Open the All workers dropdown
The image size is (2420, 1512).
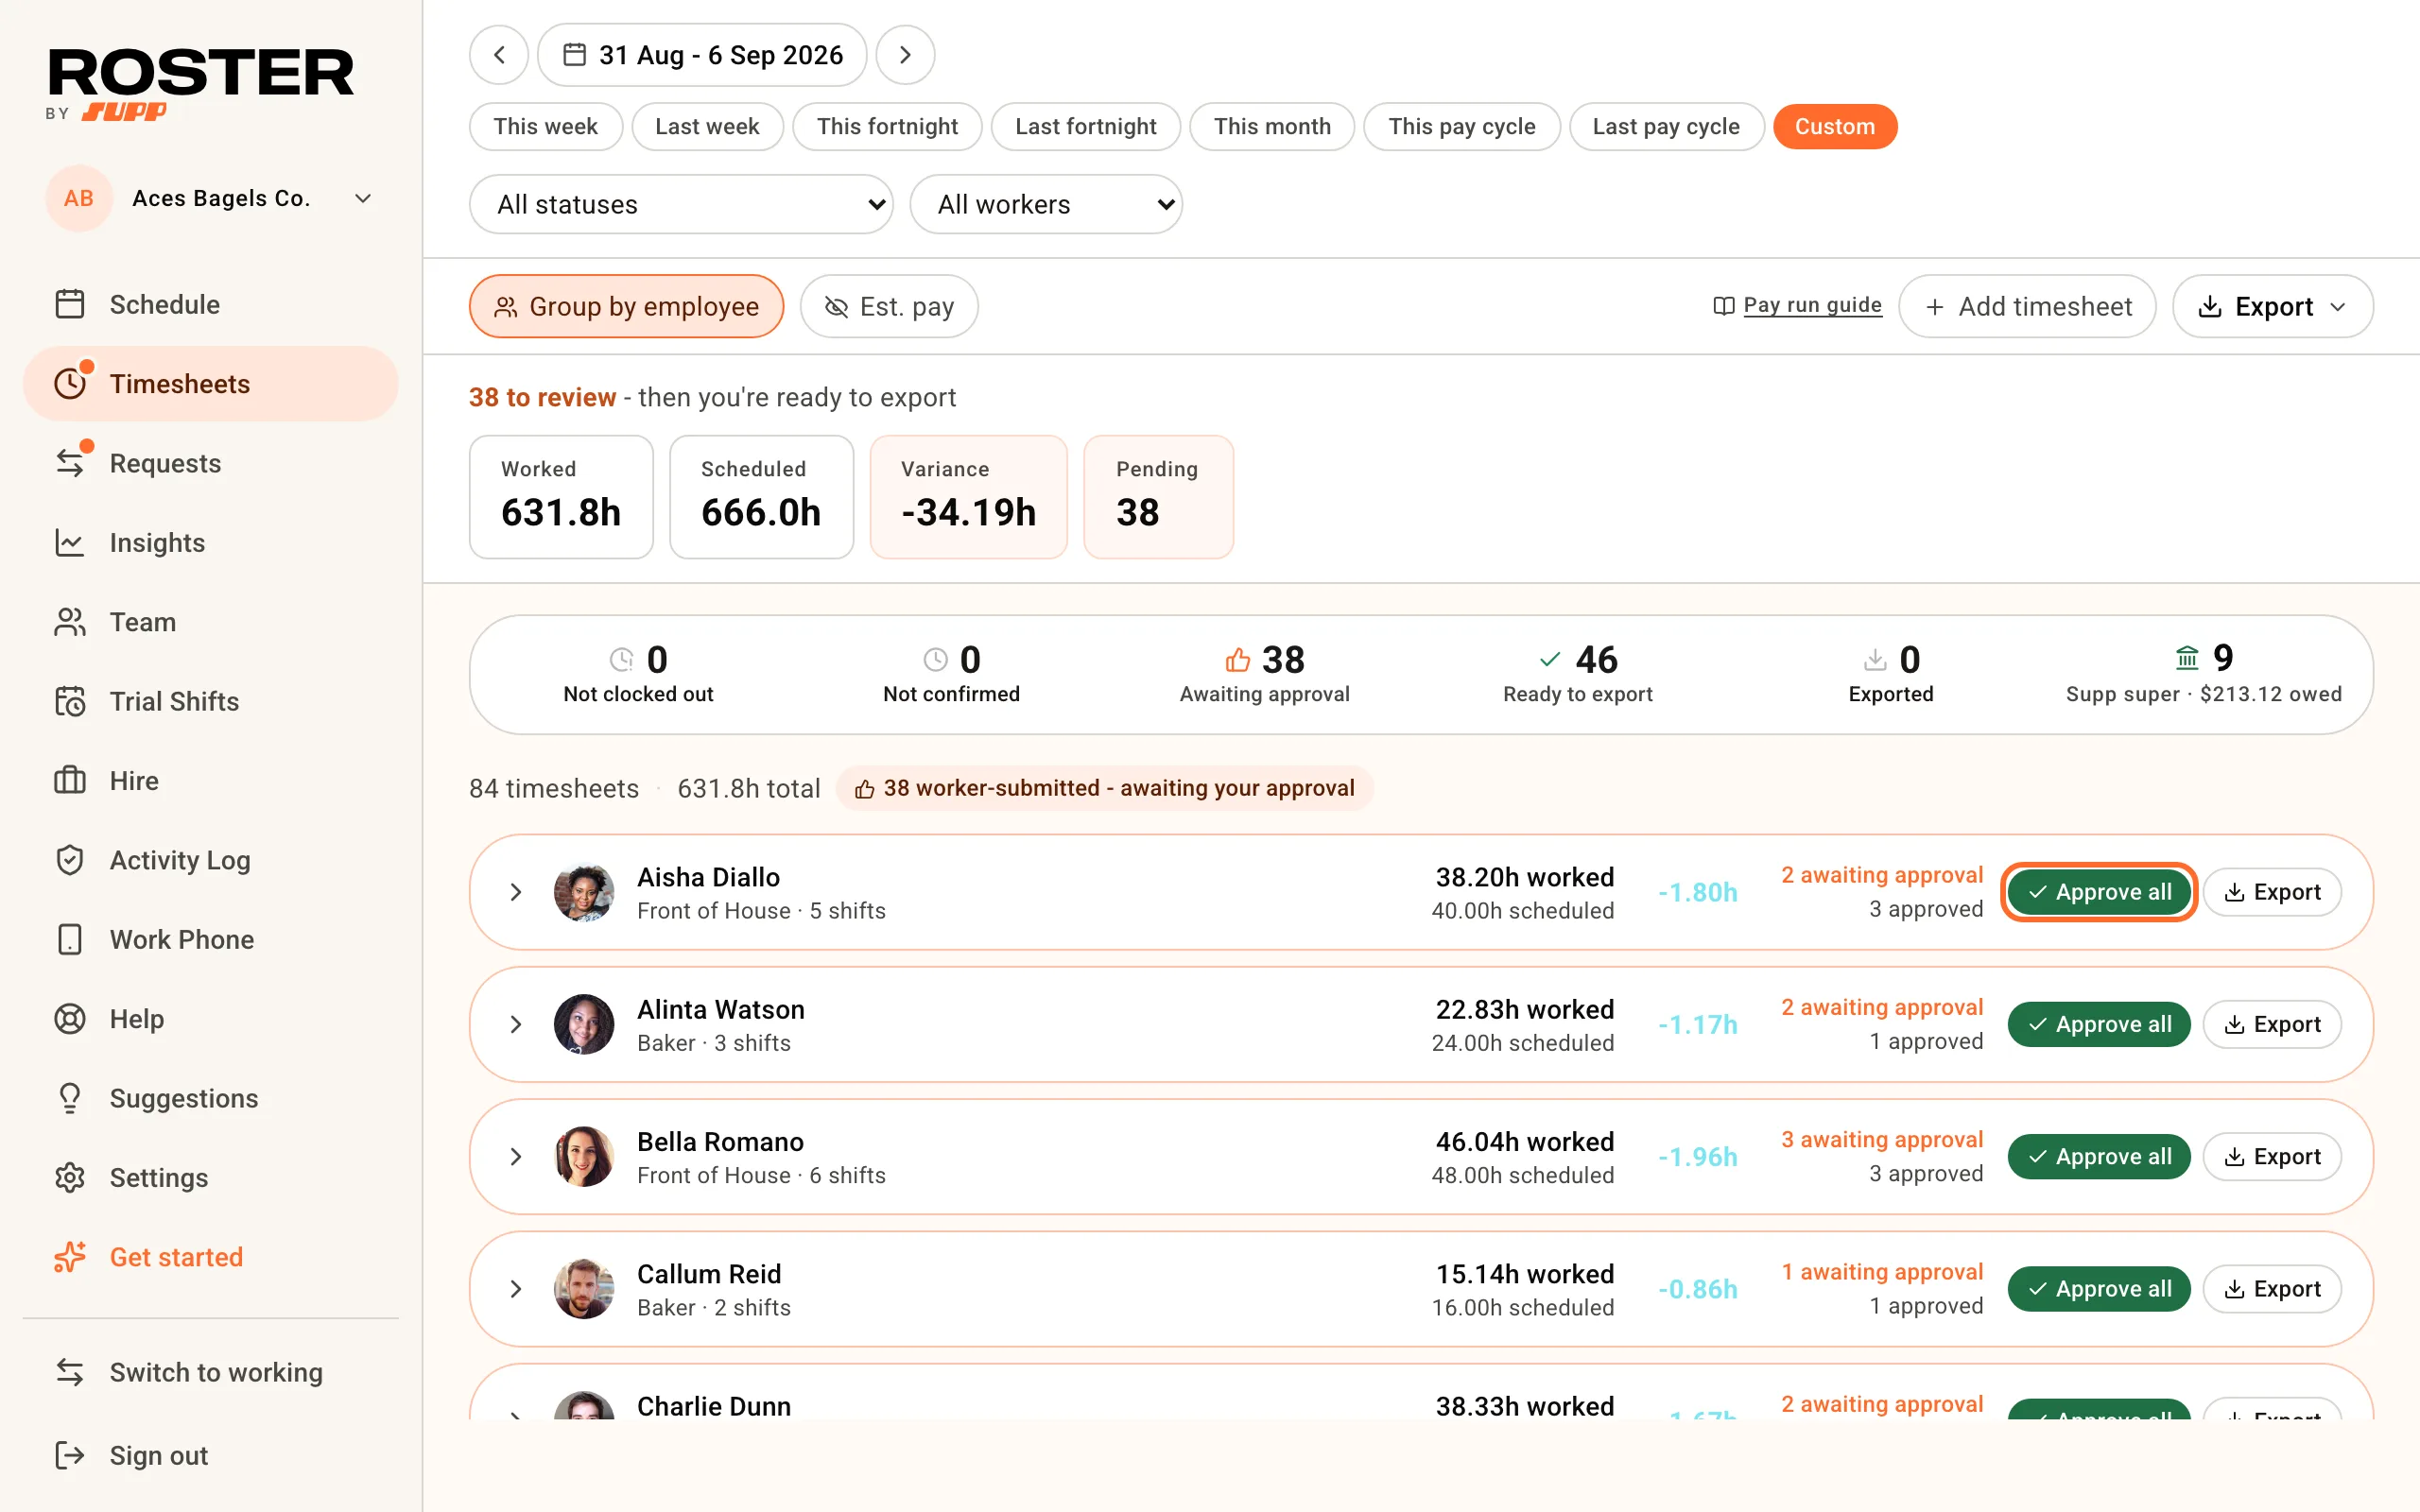[x=1046, y=204]
